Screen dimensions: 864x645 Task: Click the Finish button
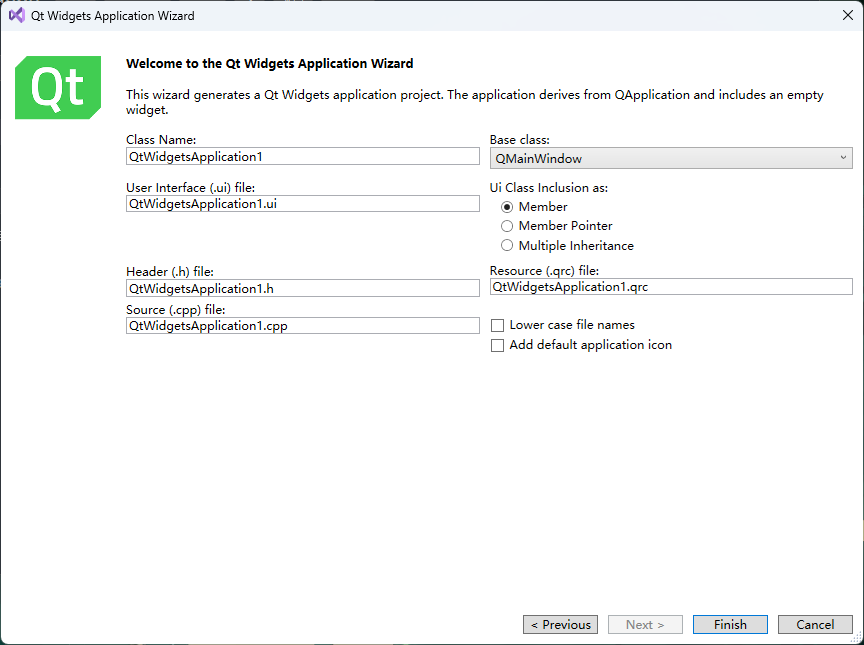pyautogui.click(x=730, y=625)
